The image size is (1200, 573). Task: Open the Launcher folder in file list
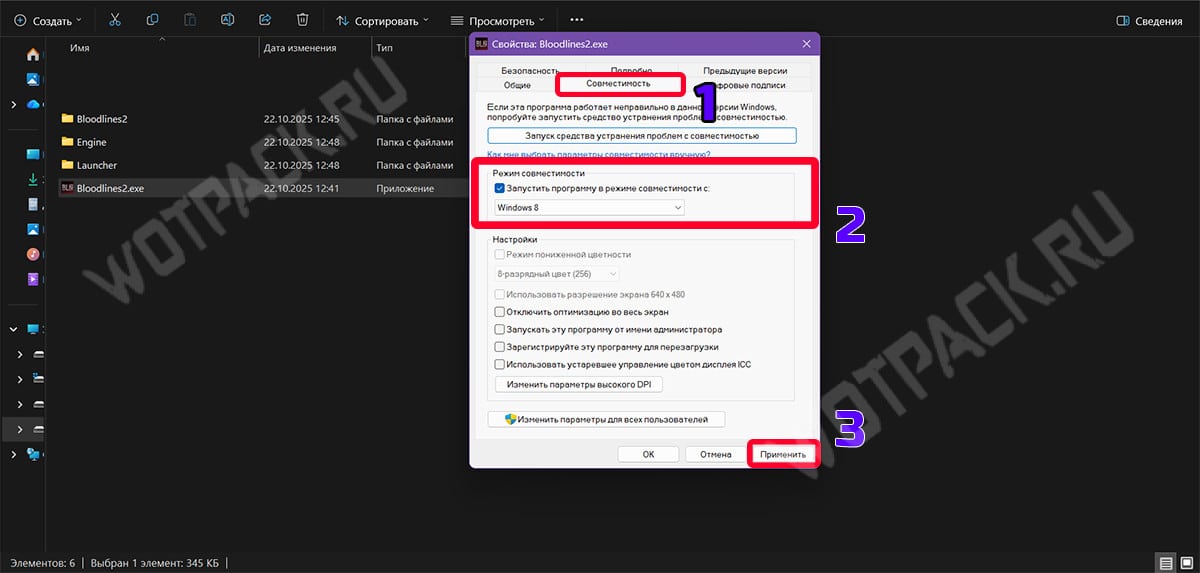[96, 165]
